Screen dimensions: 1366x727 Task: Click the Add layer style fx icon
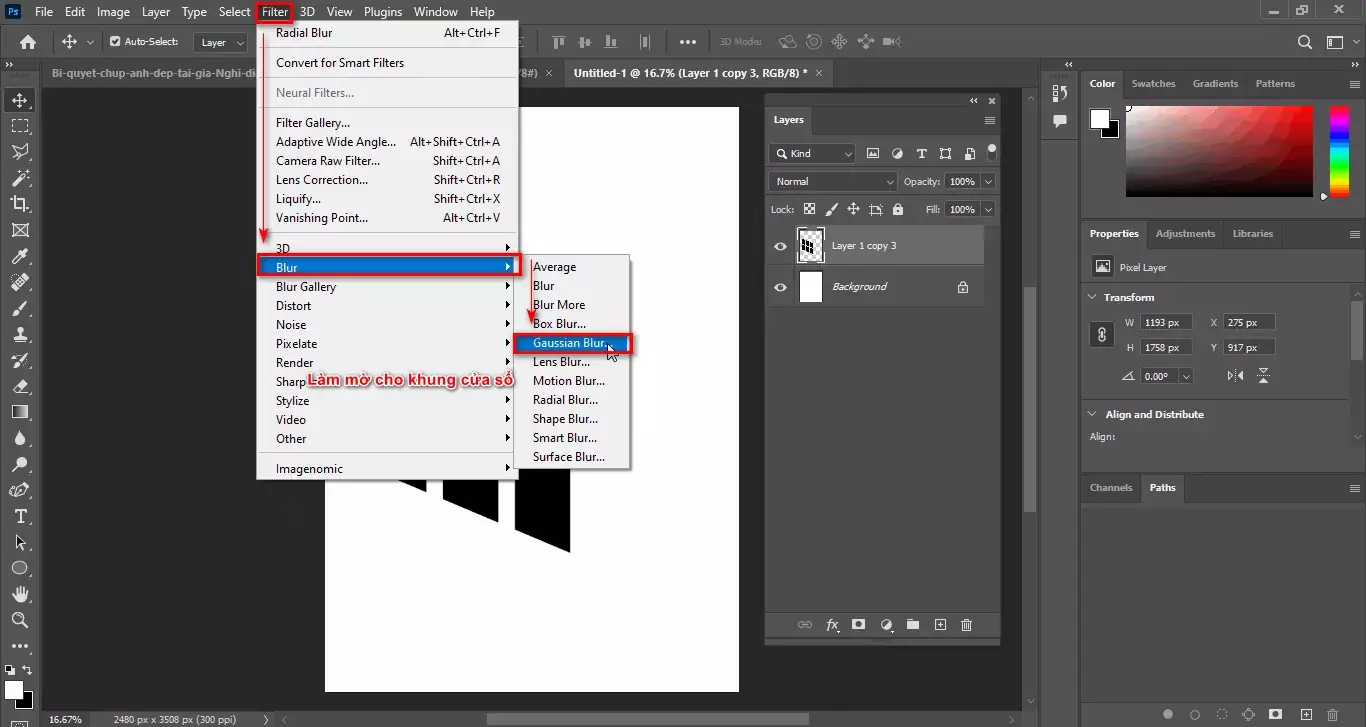tap(832, 624)
